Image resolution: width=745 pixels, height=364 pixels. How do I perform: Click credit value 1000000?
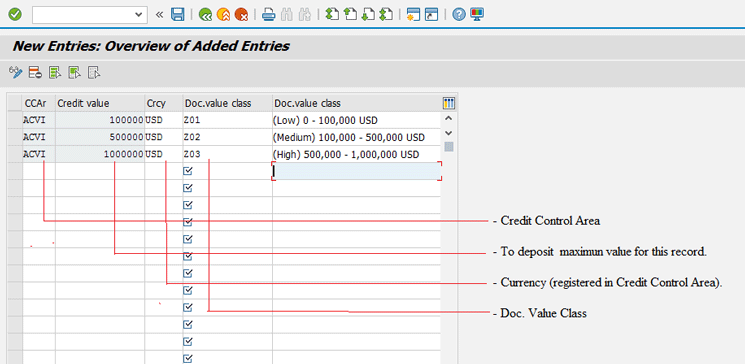[100, 154]
